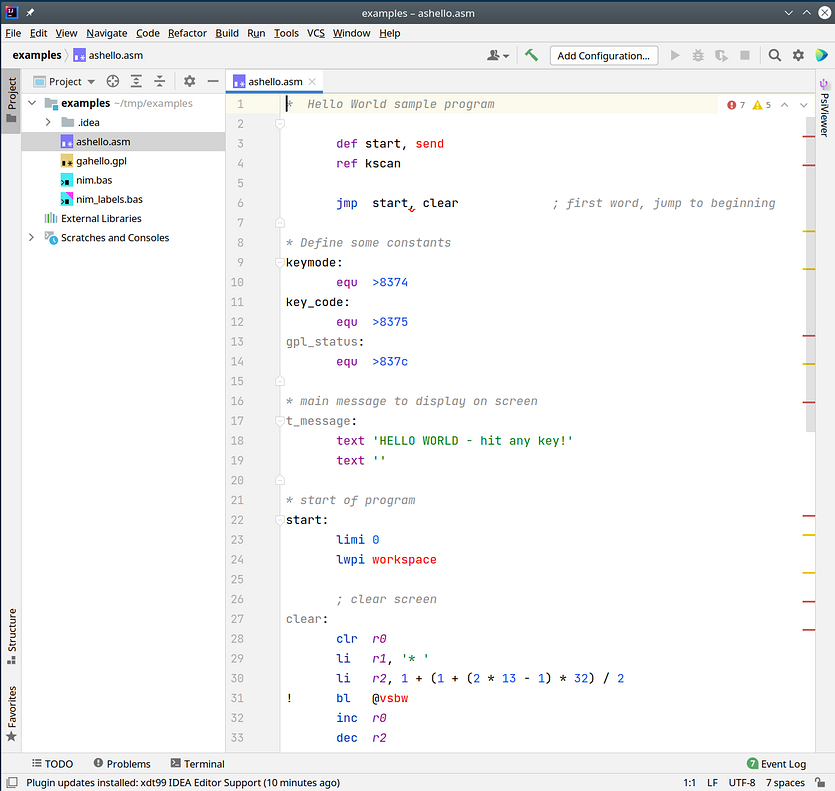The image size is (835, 791).
Task: Open the Refactor menu
Action: 187,33
